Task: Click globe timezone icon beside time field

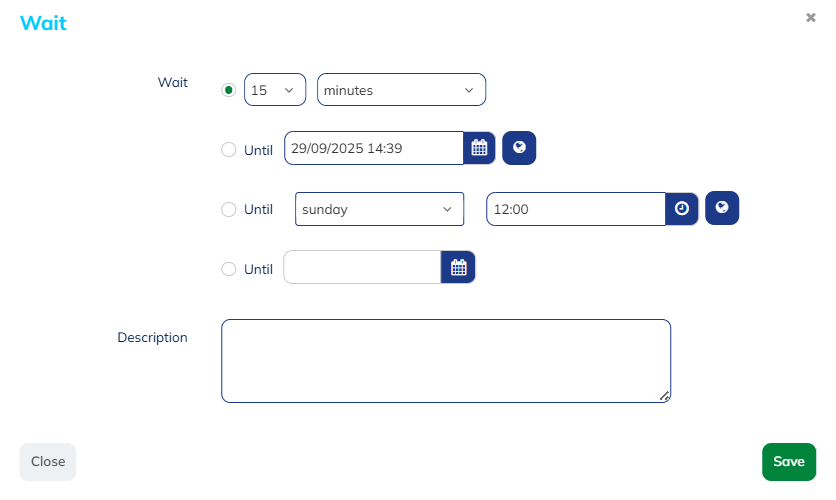Action: click(x=722, y=208)
